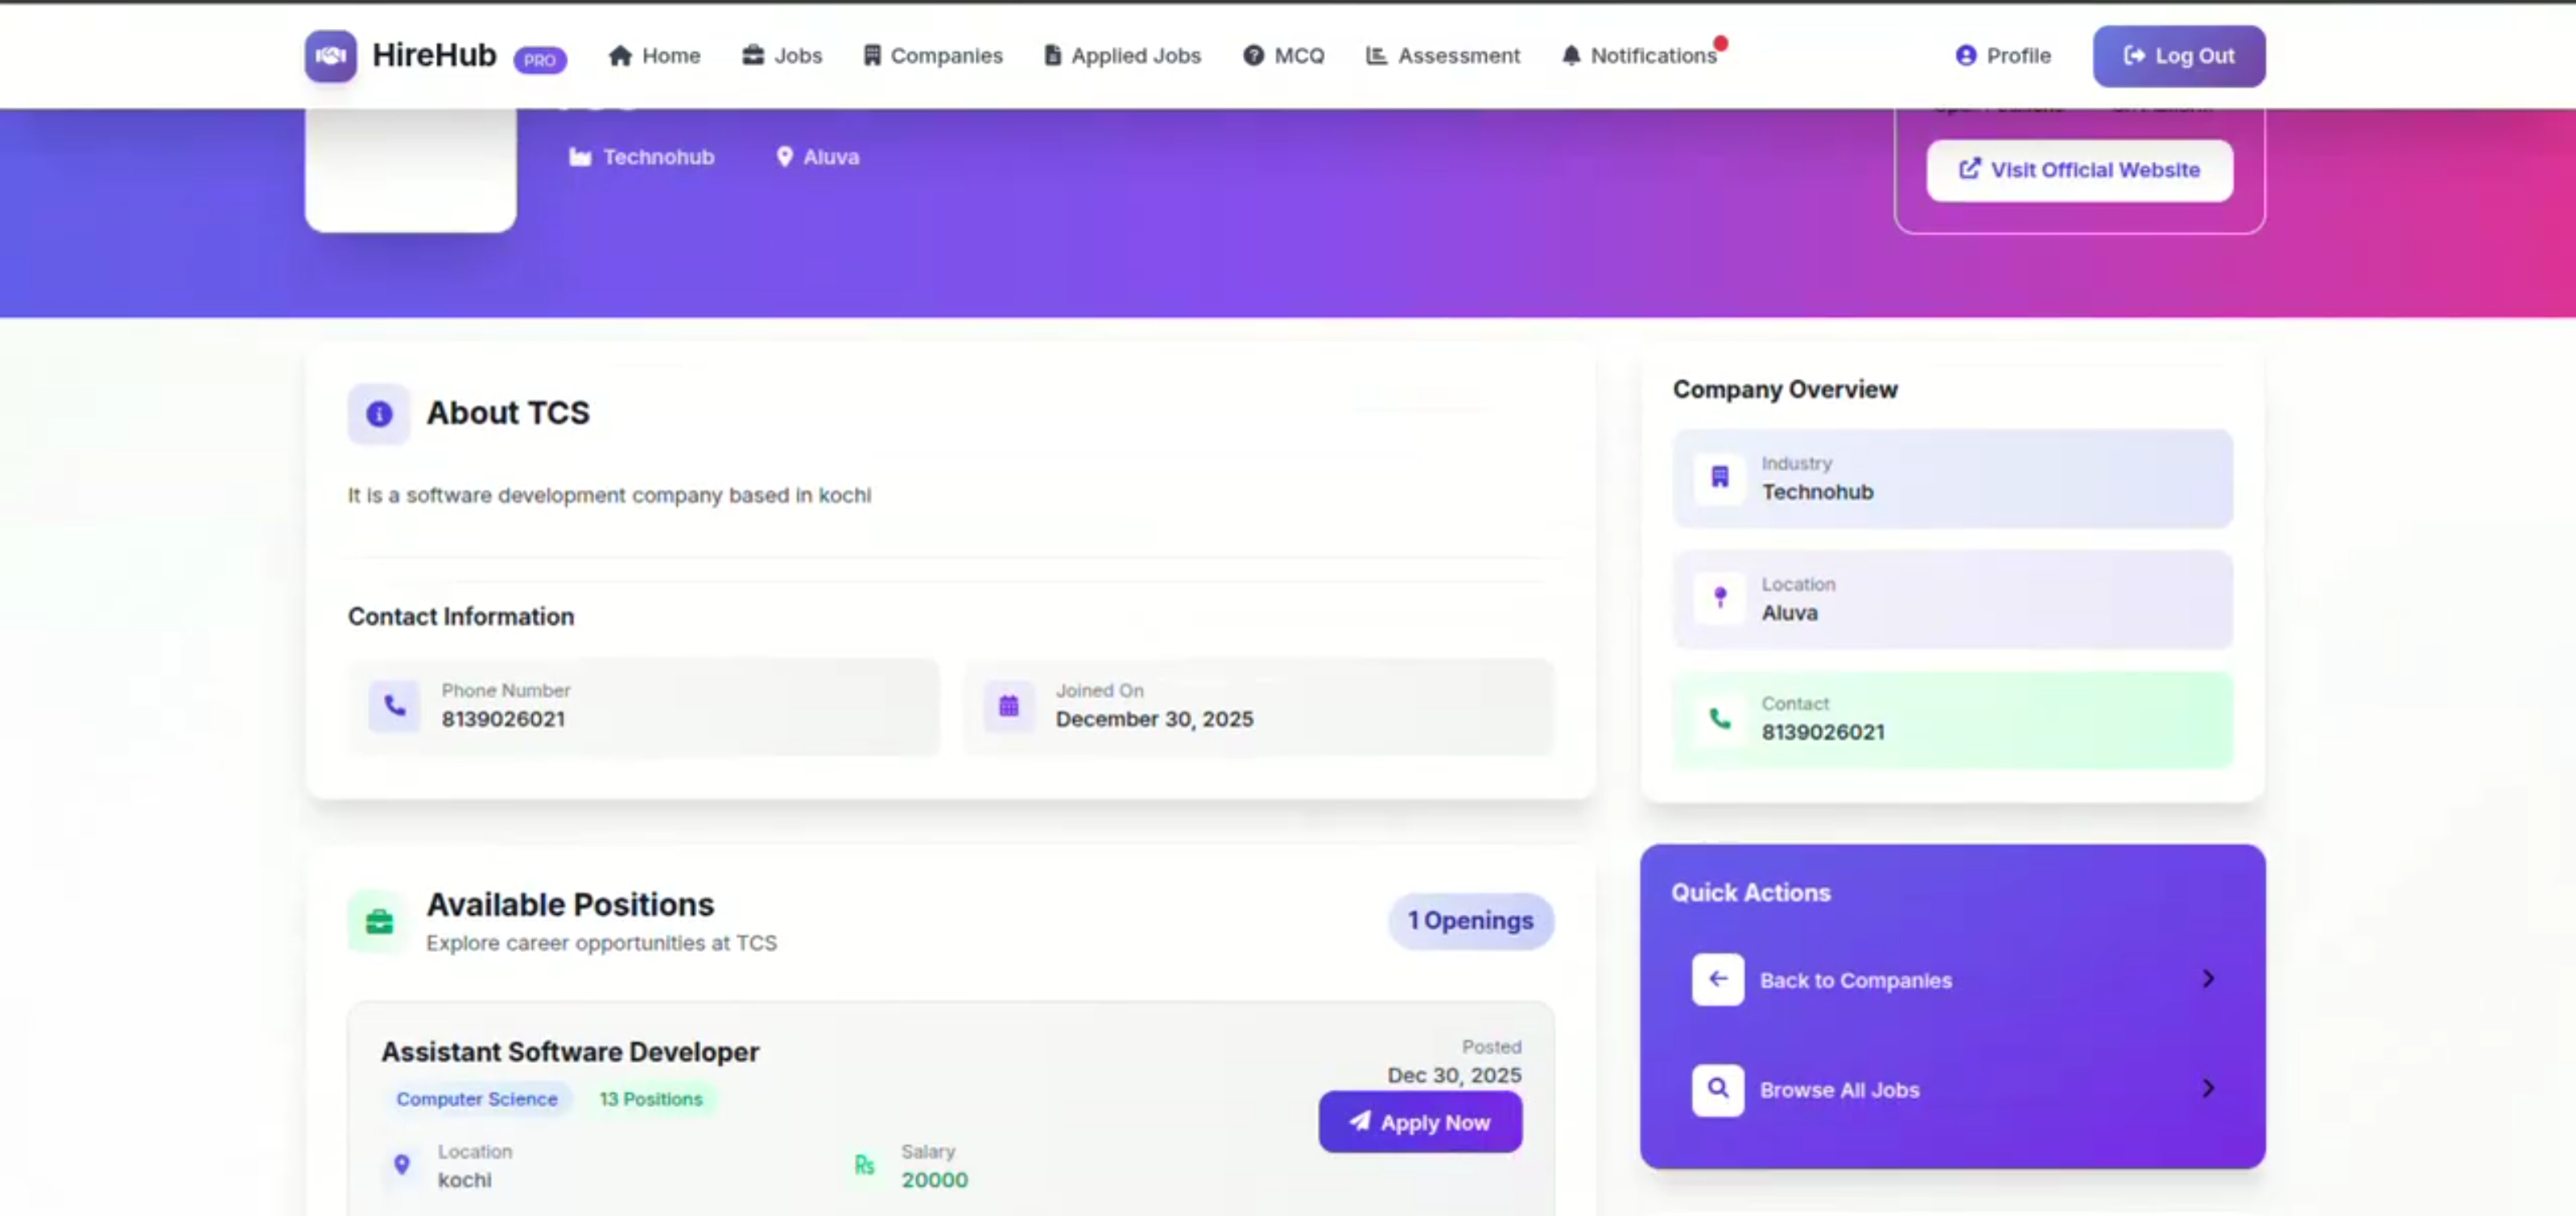Click the 13 Positions tag
2576x1216 pixels.
[651, 1099]
